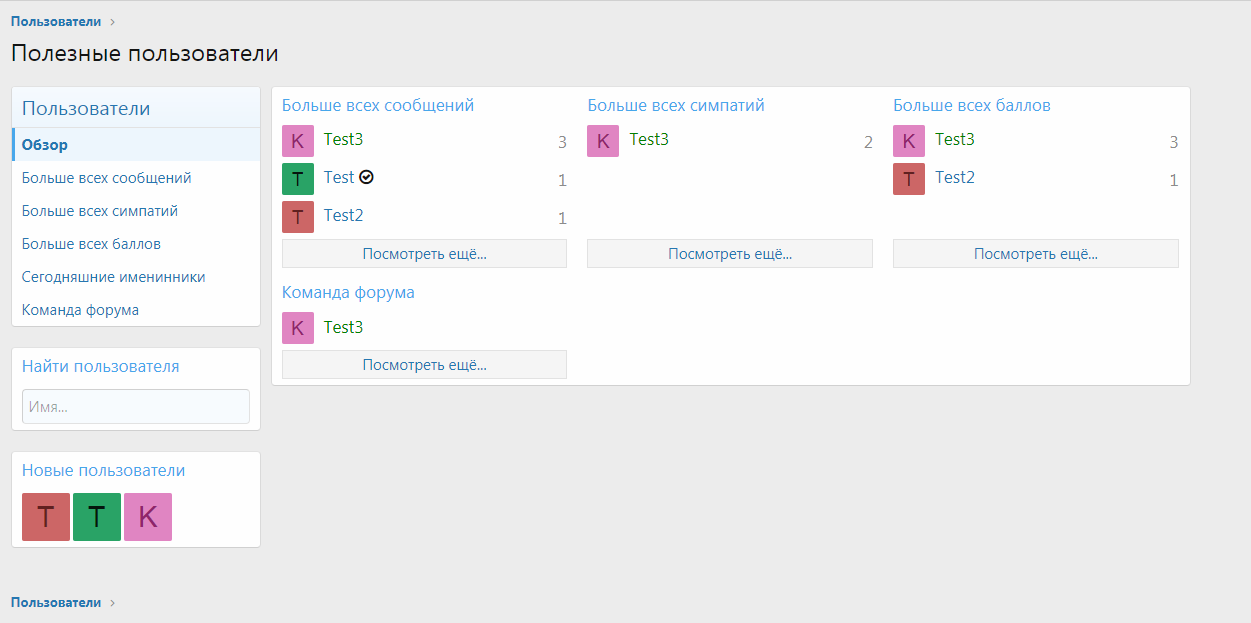The height and width of the screenshot is (623, 1251).
Task: Open red T avatar in Новые пользователи
Action: coord(46,517)
